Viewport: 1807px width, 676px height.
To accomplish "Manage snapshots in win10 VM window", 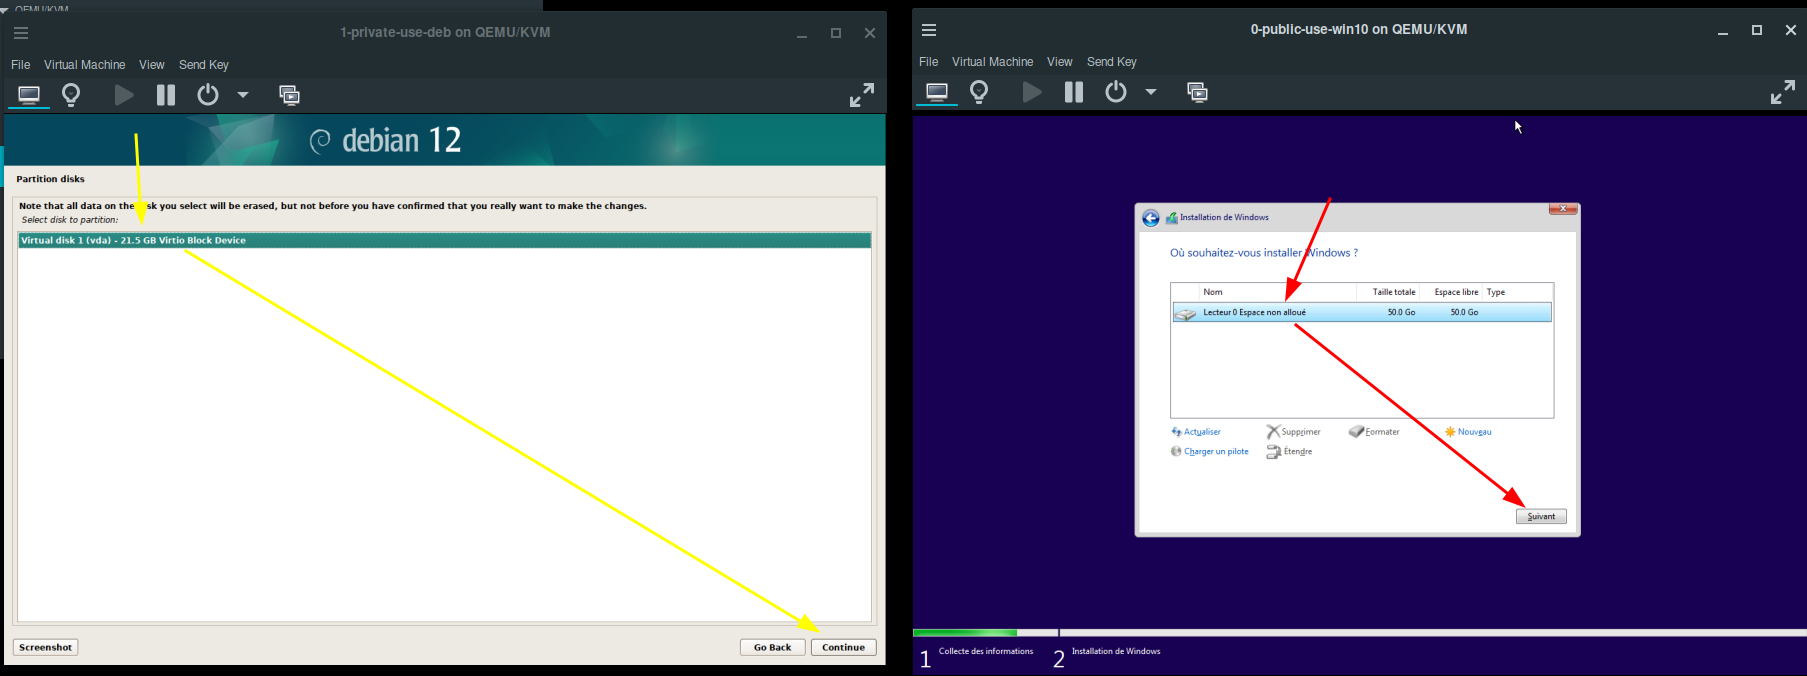I will click(1197, 92).
